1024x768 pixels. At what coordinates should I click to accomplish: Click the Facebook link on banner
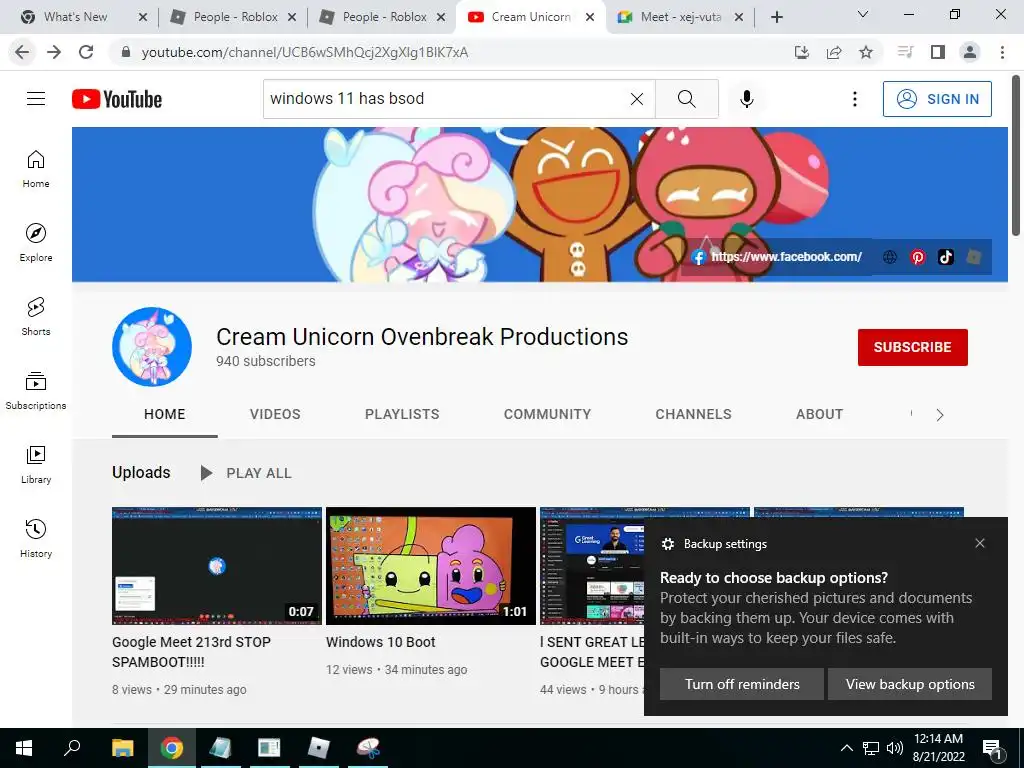[776, 257]
